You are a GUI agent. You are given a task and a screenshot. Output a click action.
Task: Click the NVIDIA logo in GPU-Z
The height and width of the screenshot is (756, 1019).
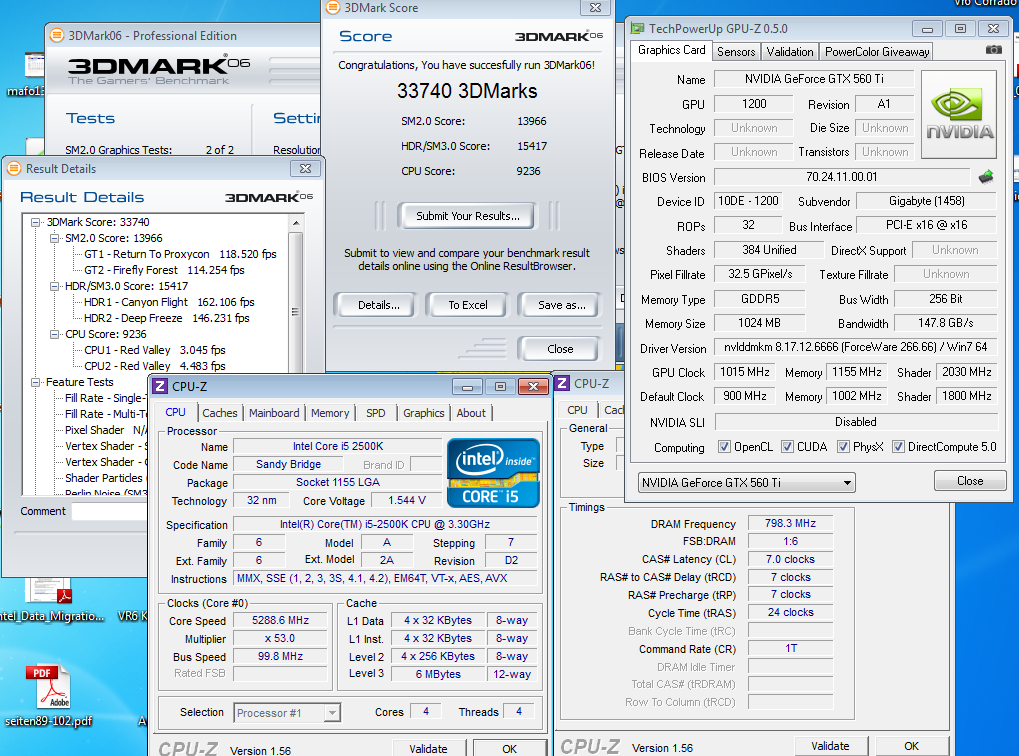pos(959,114)
